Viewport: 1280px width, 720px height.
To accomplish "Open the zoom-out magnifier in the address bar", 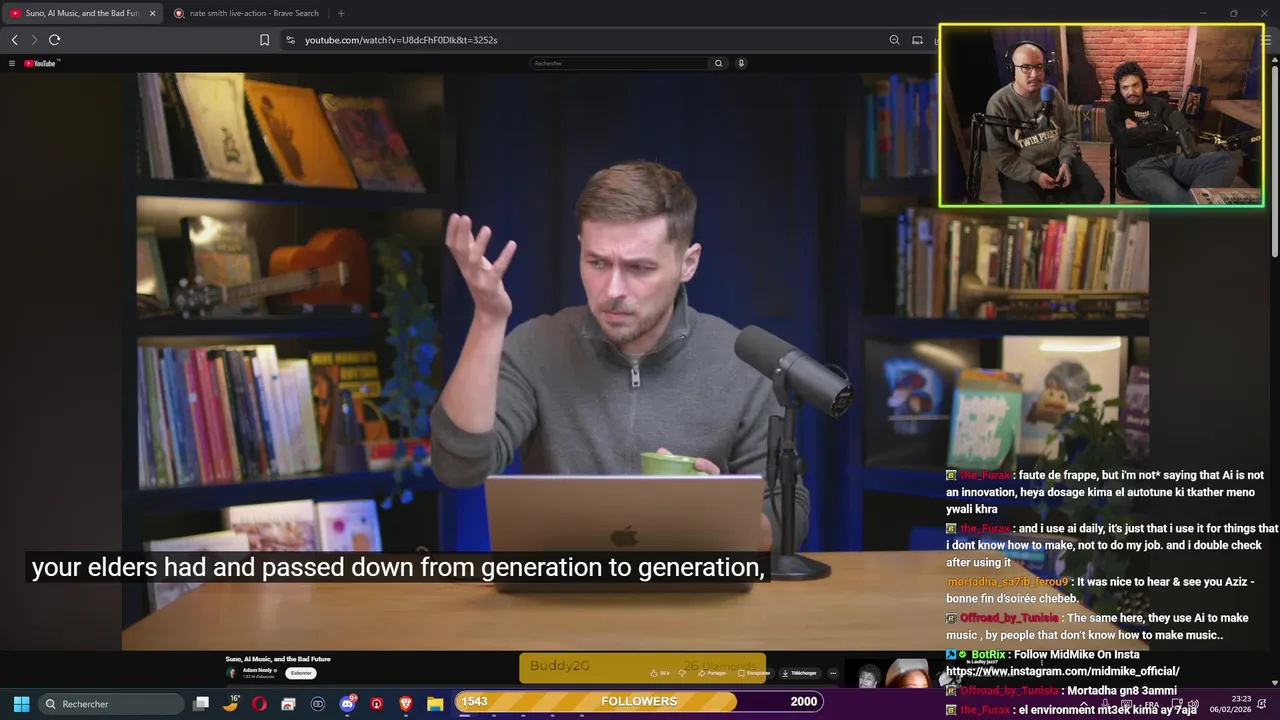I will tap(894, 40).
